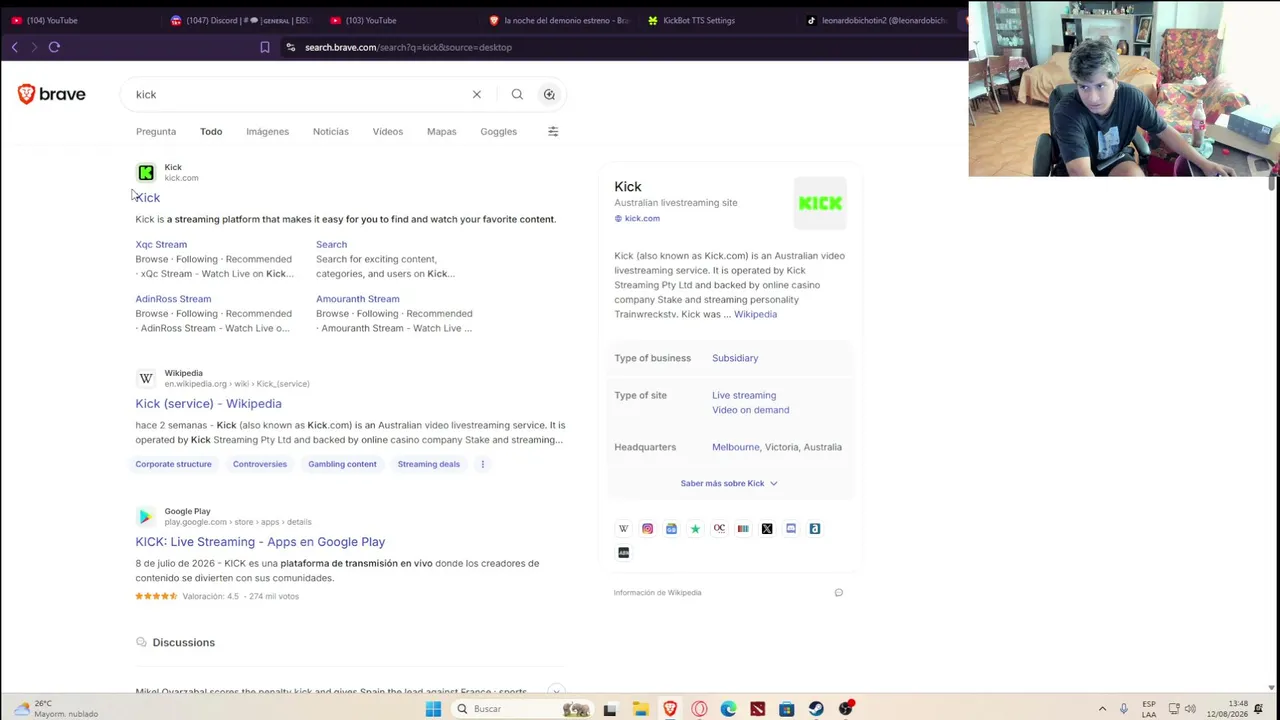The width and height of the screenshot is (1280, 720).
Task: Switch to the Videos tab
Action: [x=388, y=131]
